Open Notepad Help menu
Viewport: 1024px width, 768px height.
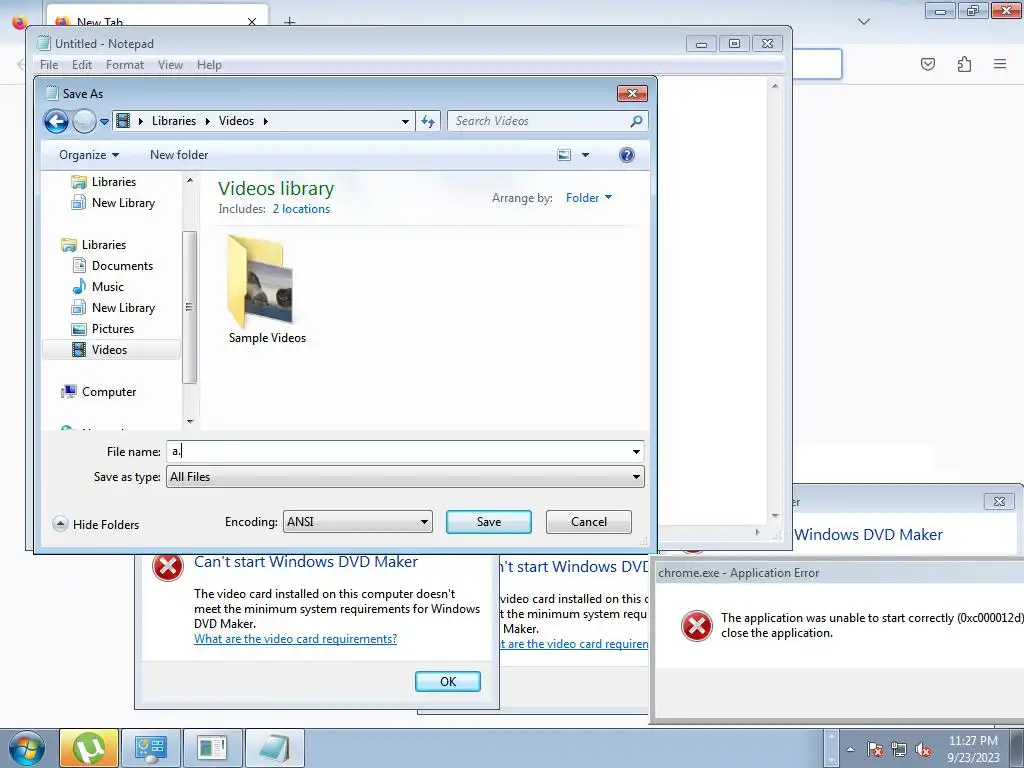pos(209,65)
